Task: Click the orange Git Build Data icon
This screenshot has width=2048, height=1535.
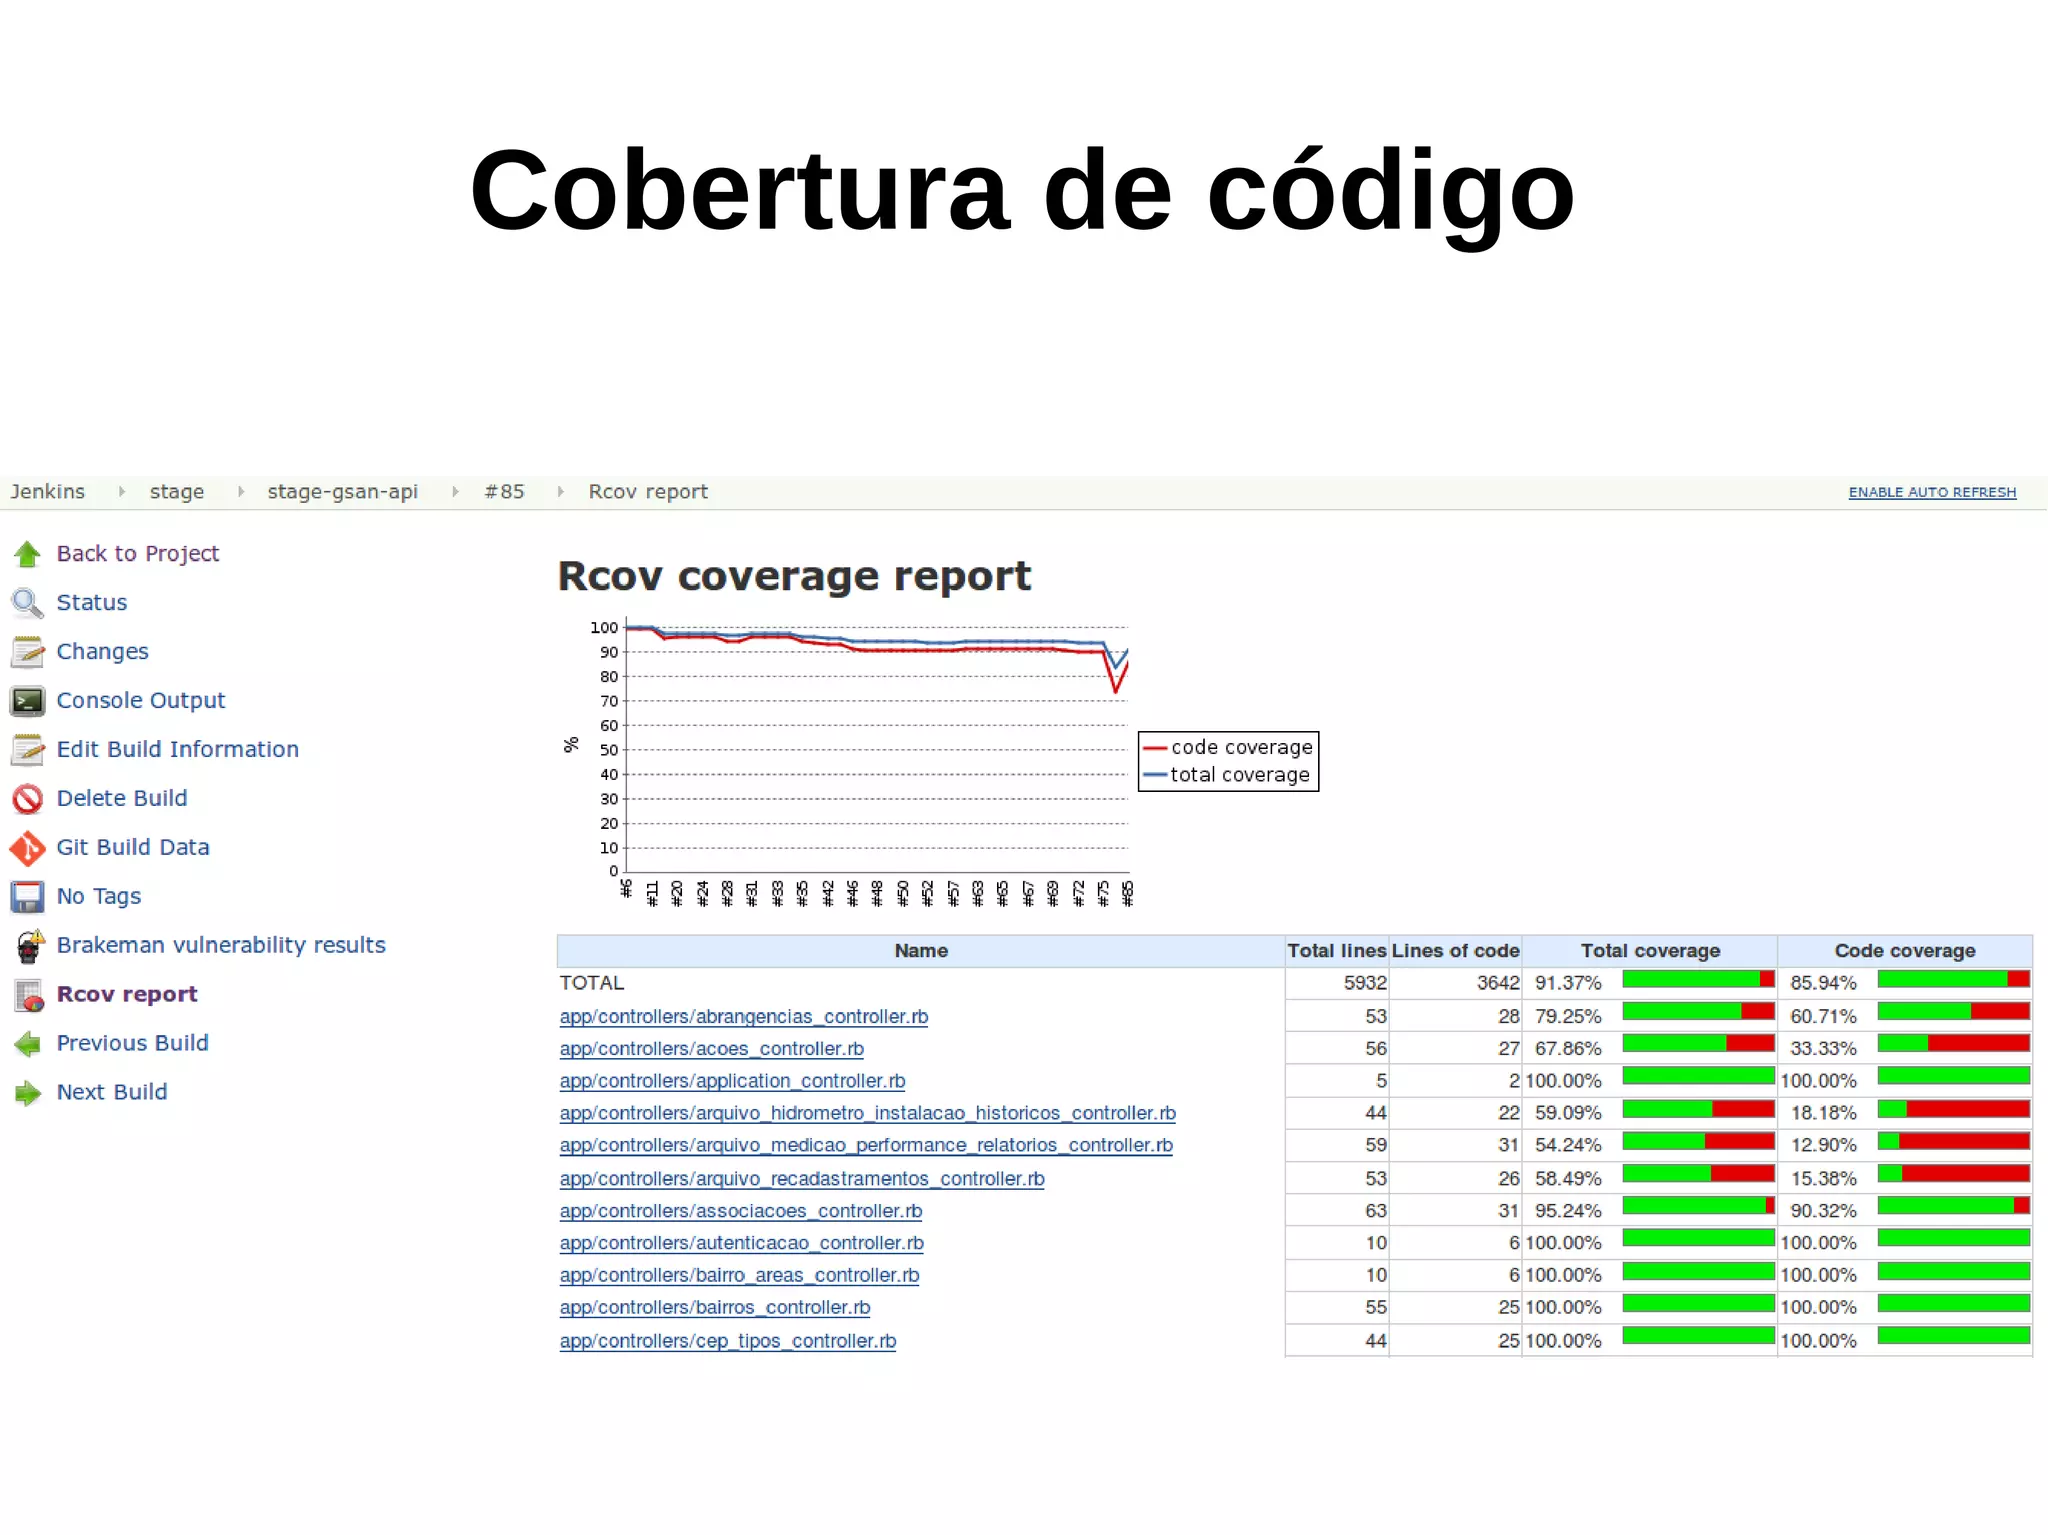Action: [x=28, y=848]
